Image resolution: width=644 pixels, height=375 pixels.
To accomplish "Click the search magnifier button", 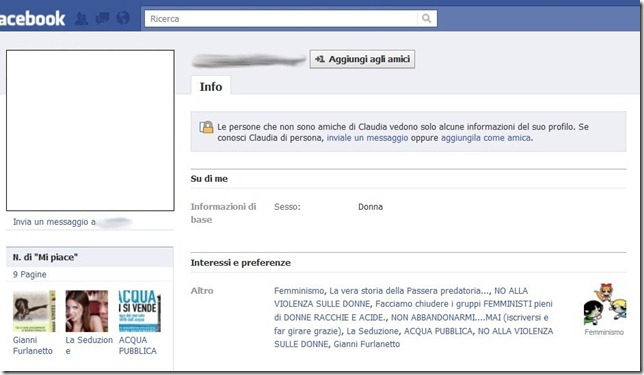I will pos(427,18).
